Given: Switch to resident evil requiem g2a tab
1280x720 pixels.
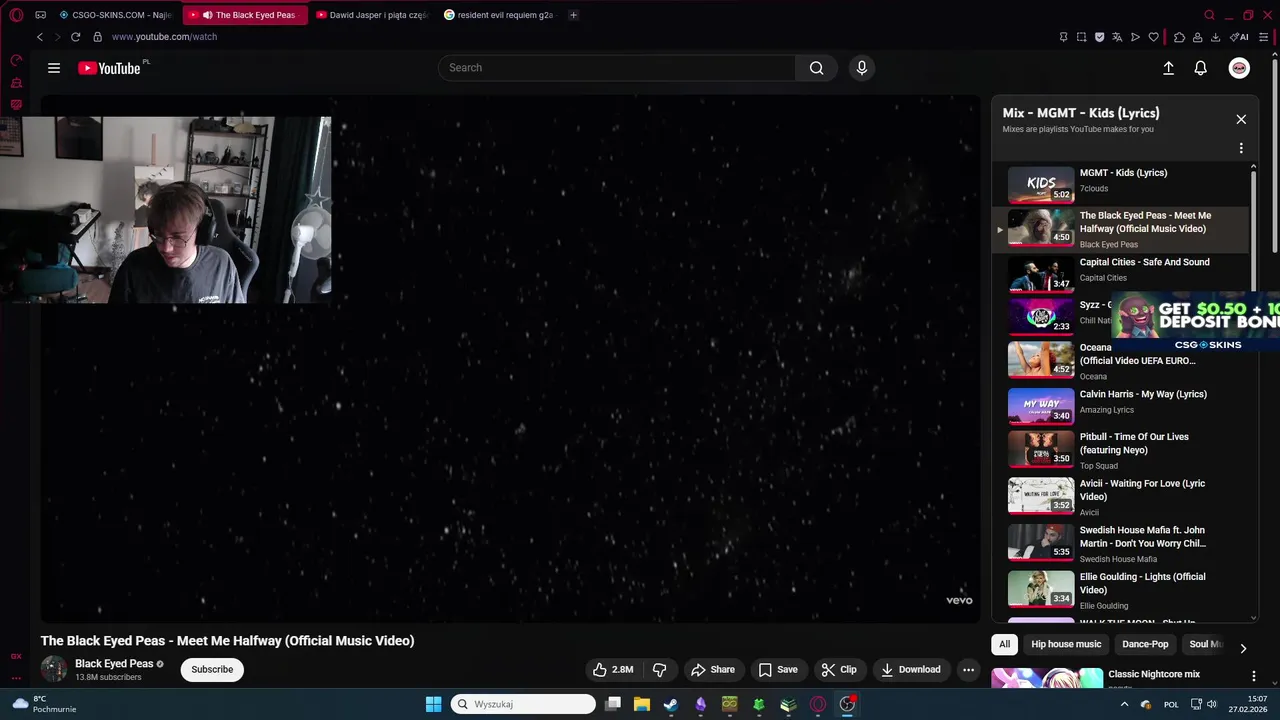Looking at the screenshot, I should pos(498,15).
